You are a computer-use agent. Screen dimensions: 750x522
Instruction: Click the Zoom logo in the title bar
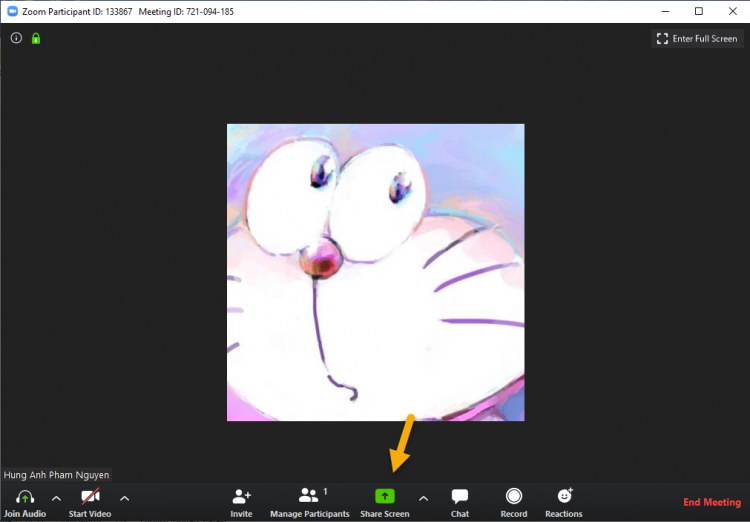pyautogui.click(x=13, y=11)
